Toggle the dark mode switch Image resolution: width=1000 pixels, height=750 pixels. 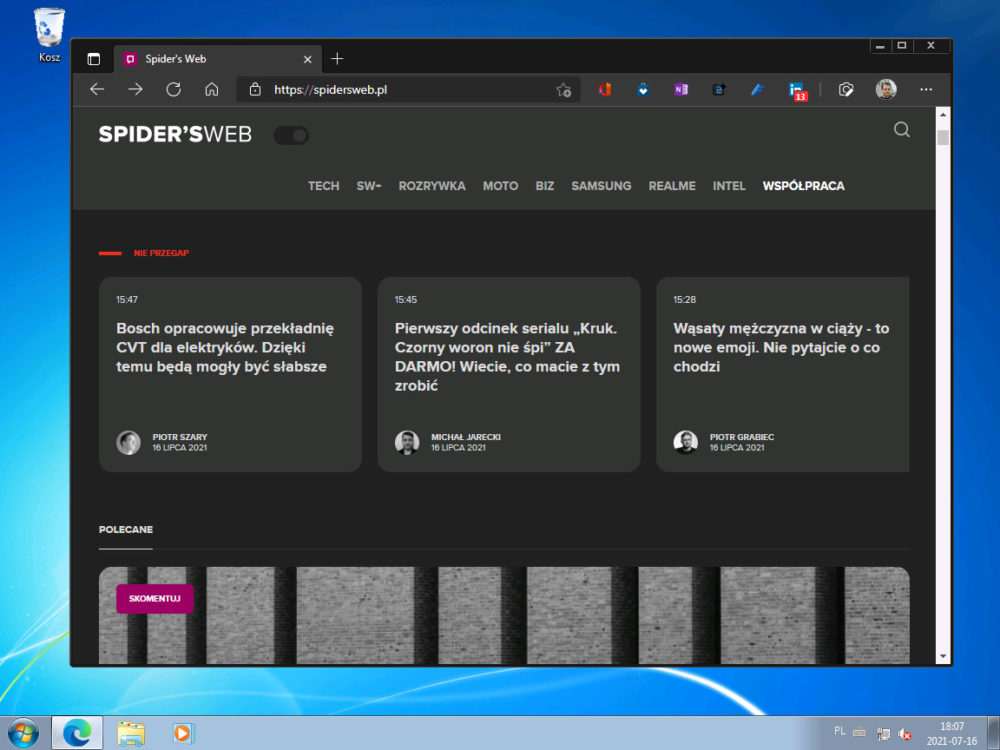(291, 135)
